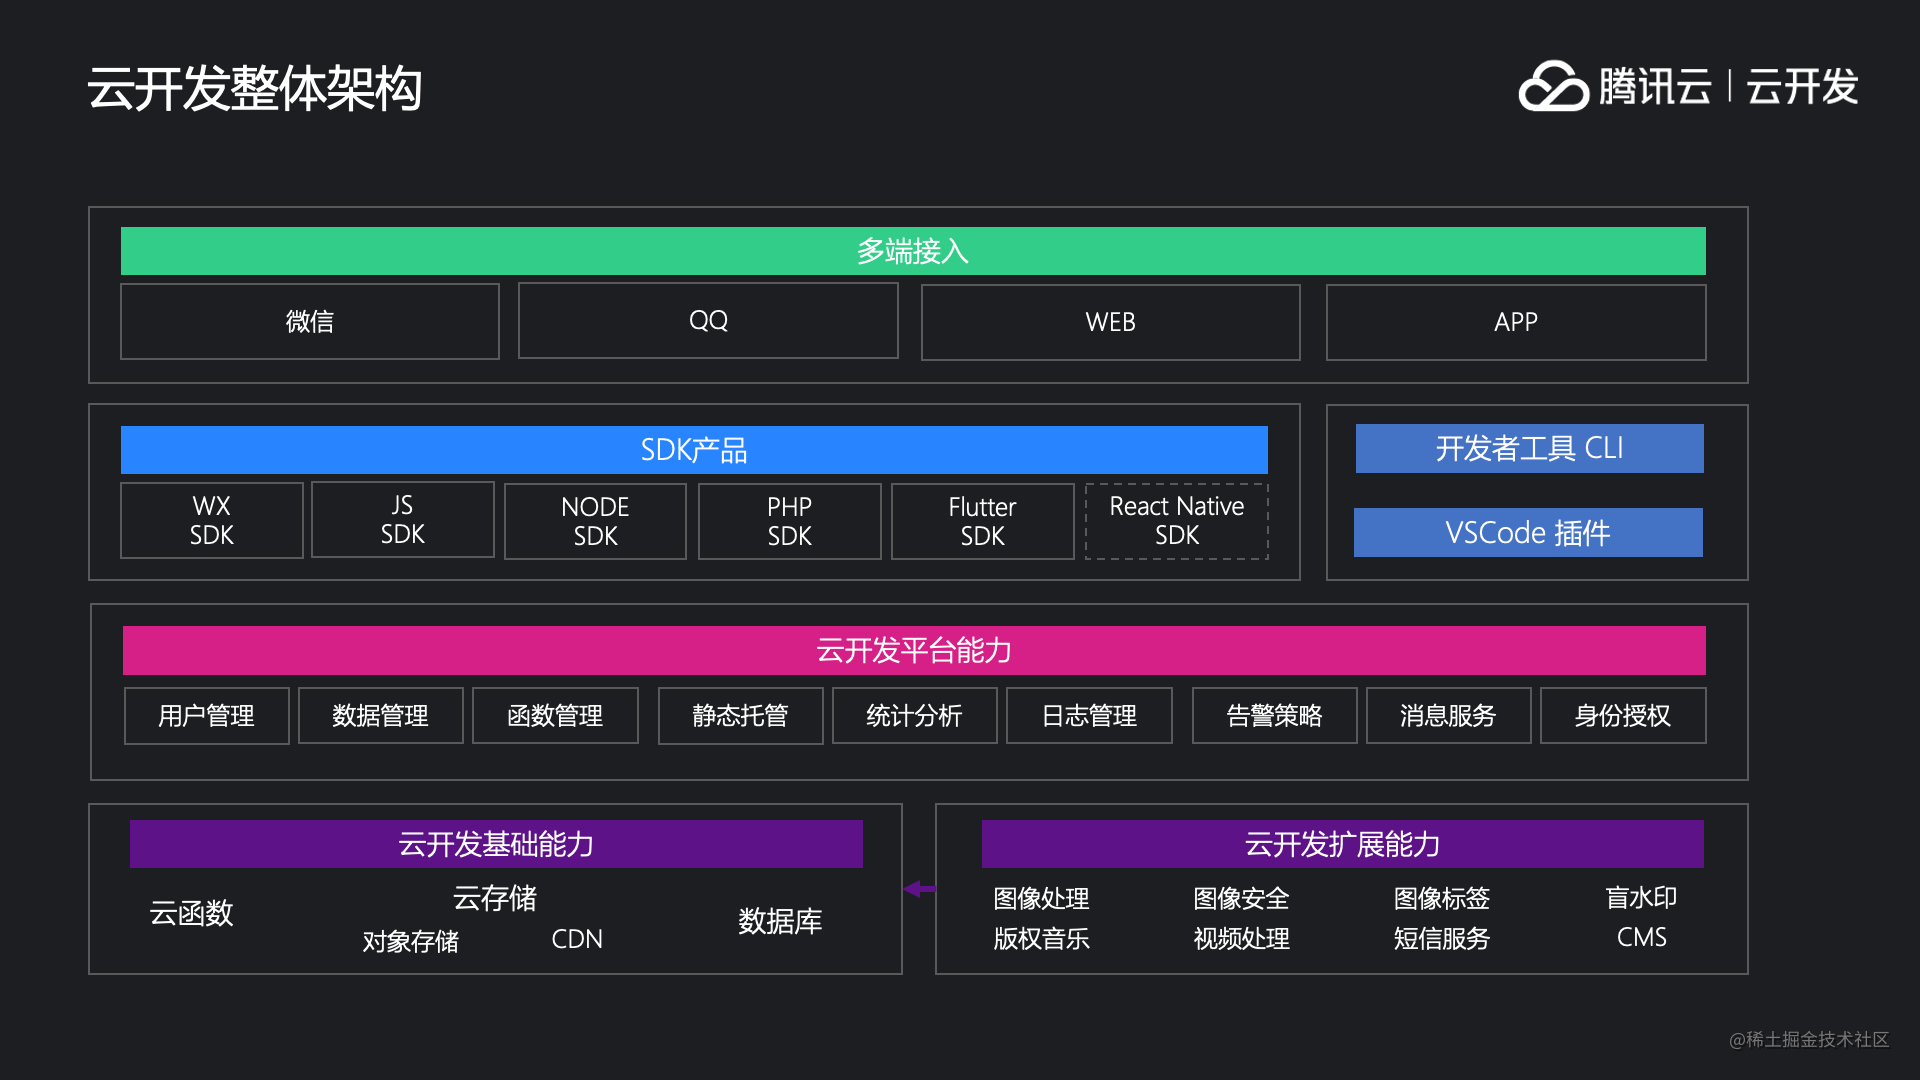Select the 身份授权 box
Screen dimensions: 1920x1080
(1623, 716)
